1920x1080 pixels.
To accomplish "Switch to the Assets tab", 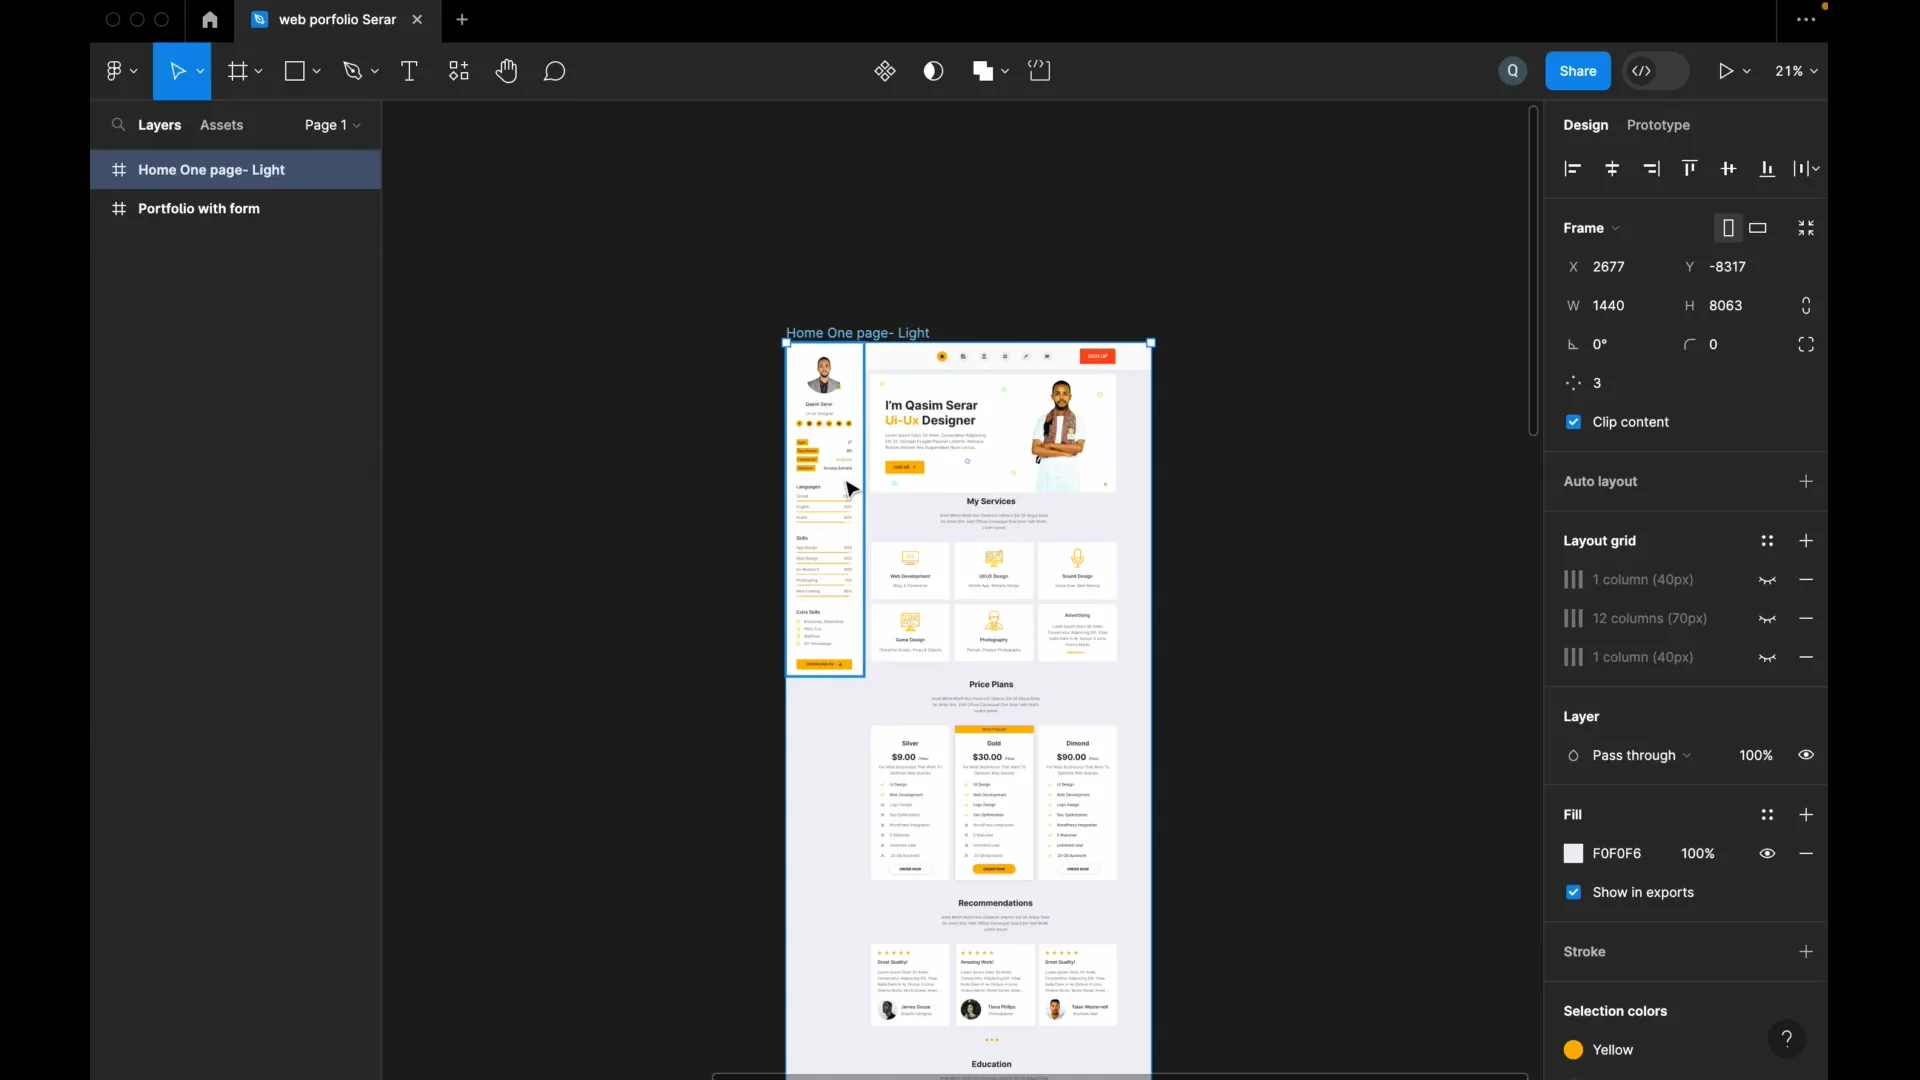I will click(221, 125).
